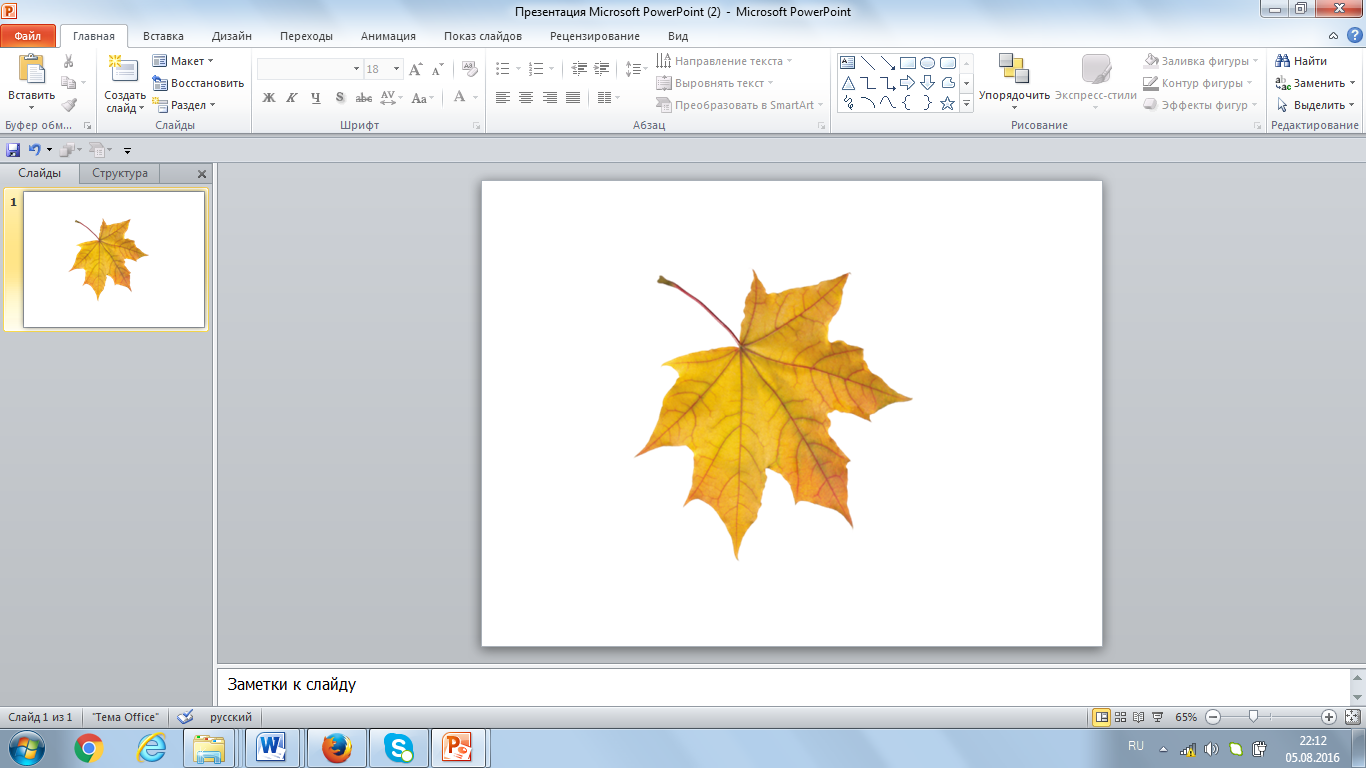
Task: Start the slide show from status bar icon
Action: pyautogui.click(x=1157, y=717)
